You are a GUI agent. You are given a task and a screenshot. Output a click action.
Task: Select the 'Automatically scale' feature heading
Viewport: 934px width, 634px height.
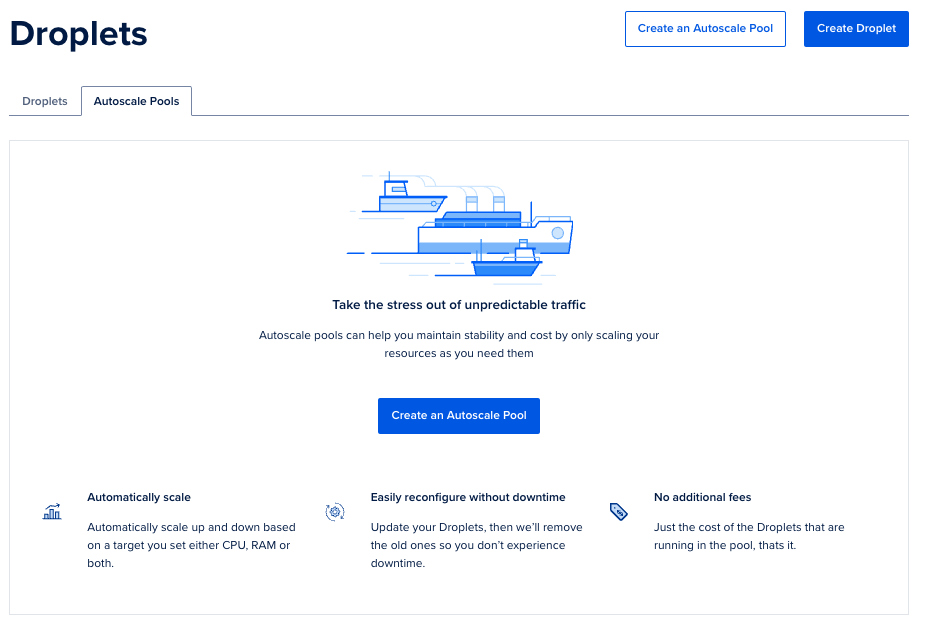coord(139,497)
